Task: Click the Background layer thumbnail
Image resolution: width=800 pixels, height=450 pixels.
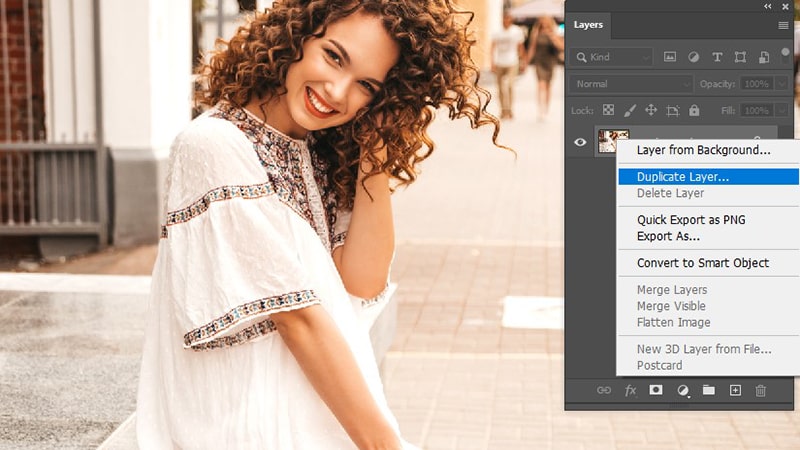Action: tap(612, 142)
